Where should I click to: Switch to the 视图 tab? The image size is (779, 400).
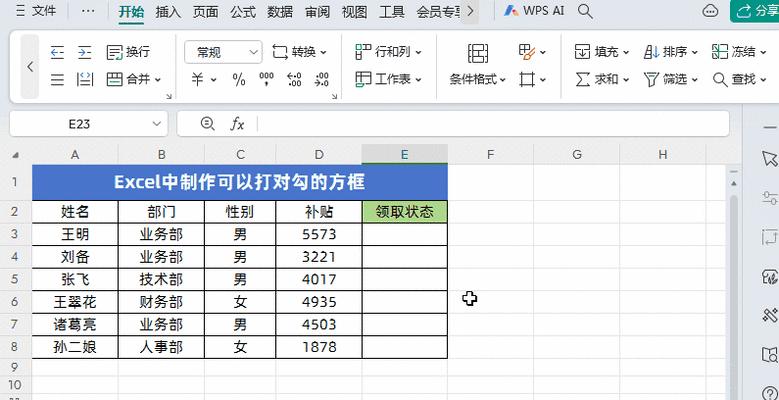pyautogui.click(x=354, y=12)
